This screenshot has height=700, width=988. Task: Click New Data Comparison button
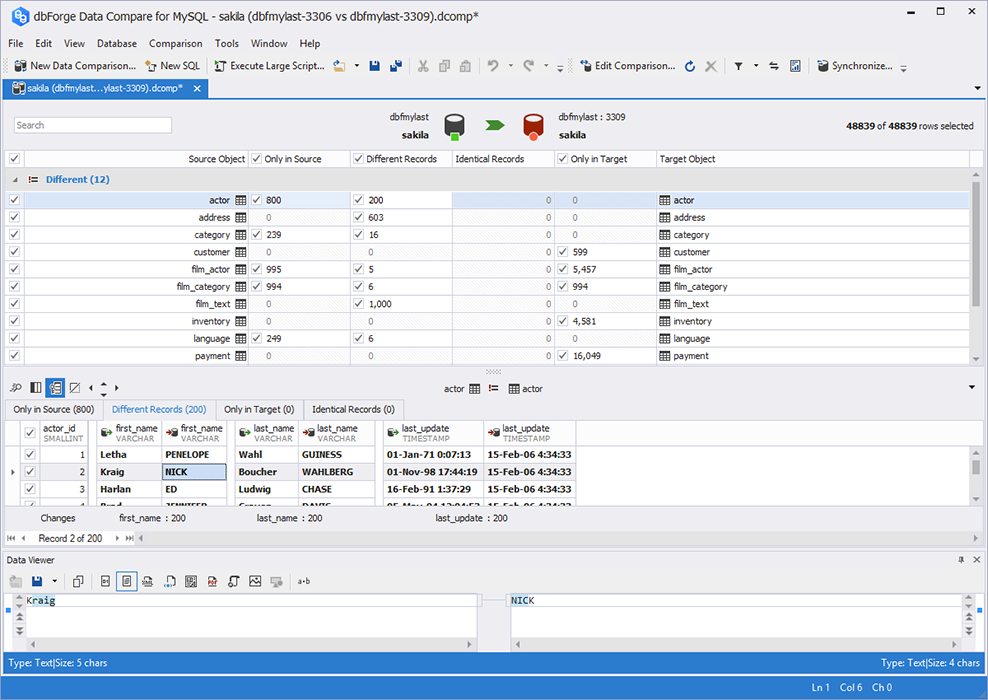tap(75, 66)
